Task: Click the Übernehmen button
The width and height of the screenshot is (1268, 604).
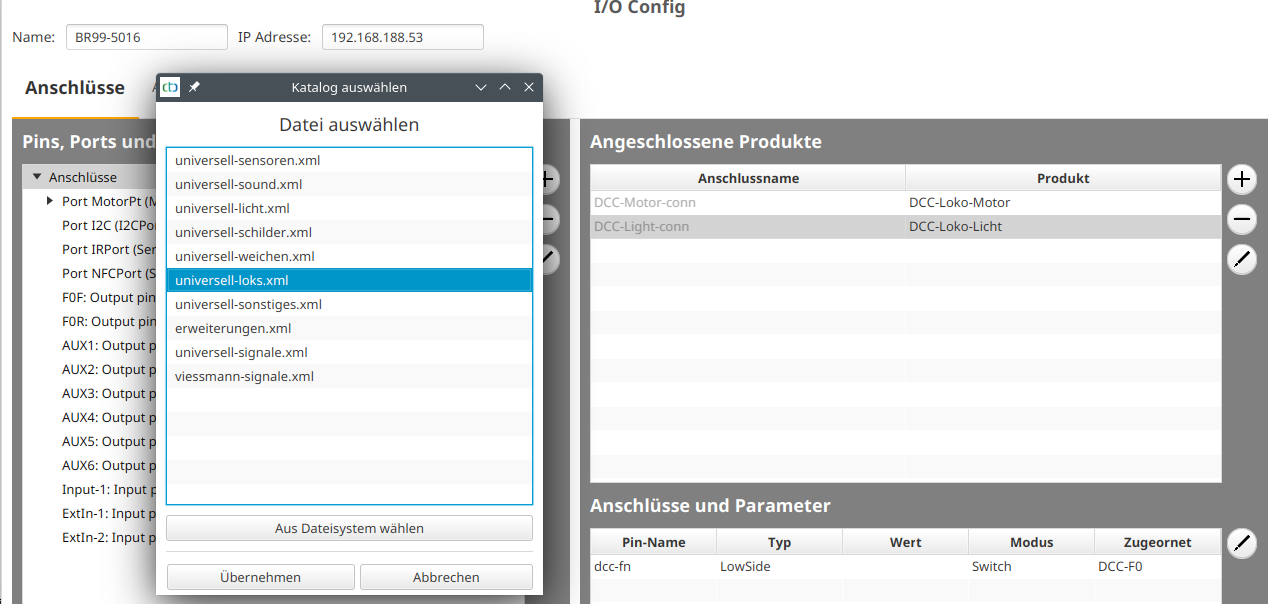Action: (260, 577)
